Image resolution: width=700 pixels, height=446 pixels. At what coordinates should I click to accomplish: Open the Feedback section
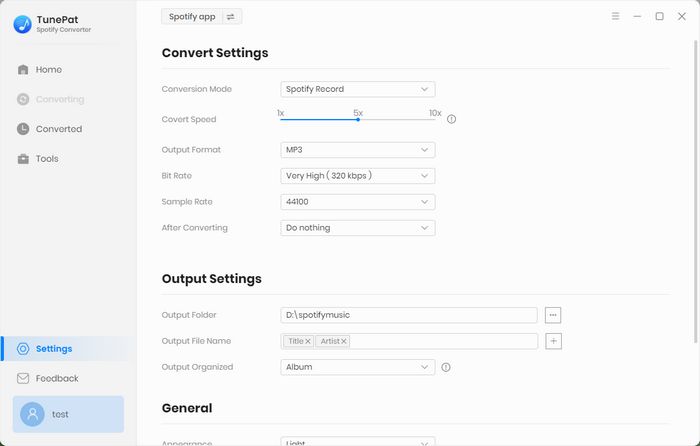coord(57,379)
